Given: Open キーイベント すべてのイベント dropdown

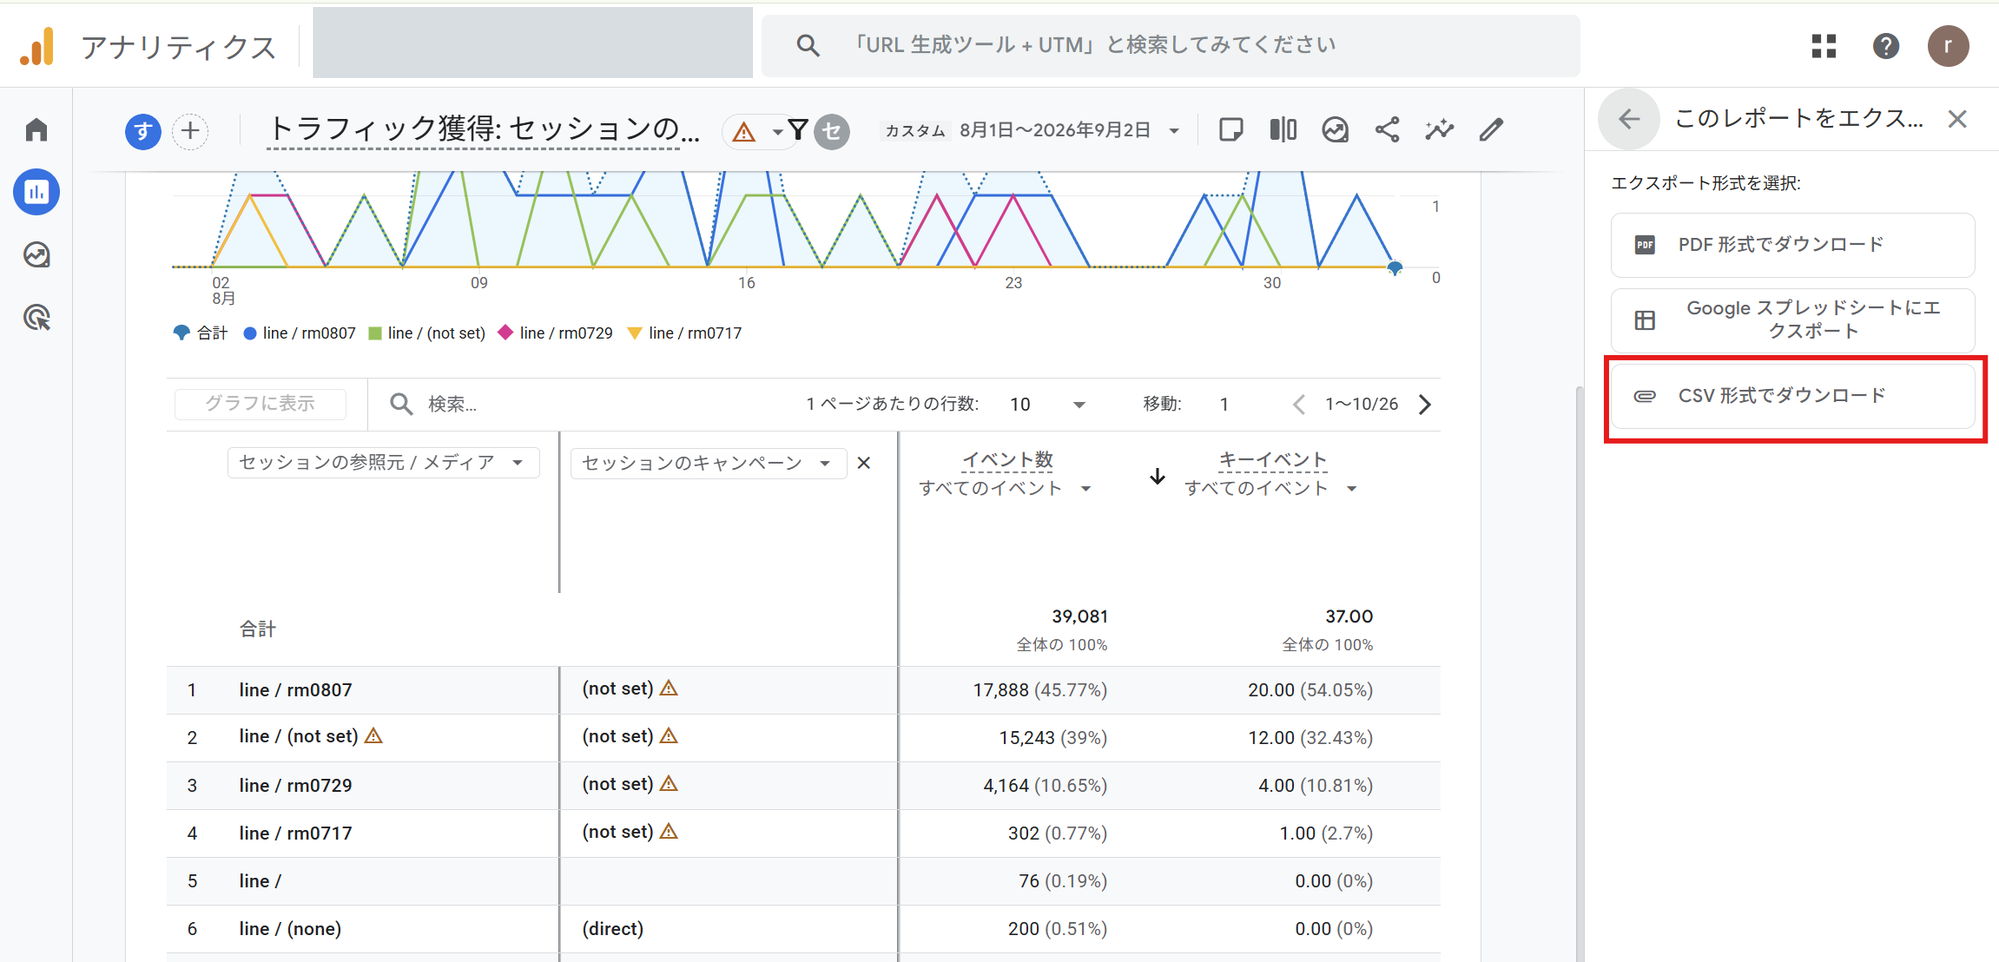Looking at the screenshot, I should pos(1271,488).
